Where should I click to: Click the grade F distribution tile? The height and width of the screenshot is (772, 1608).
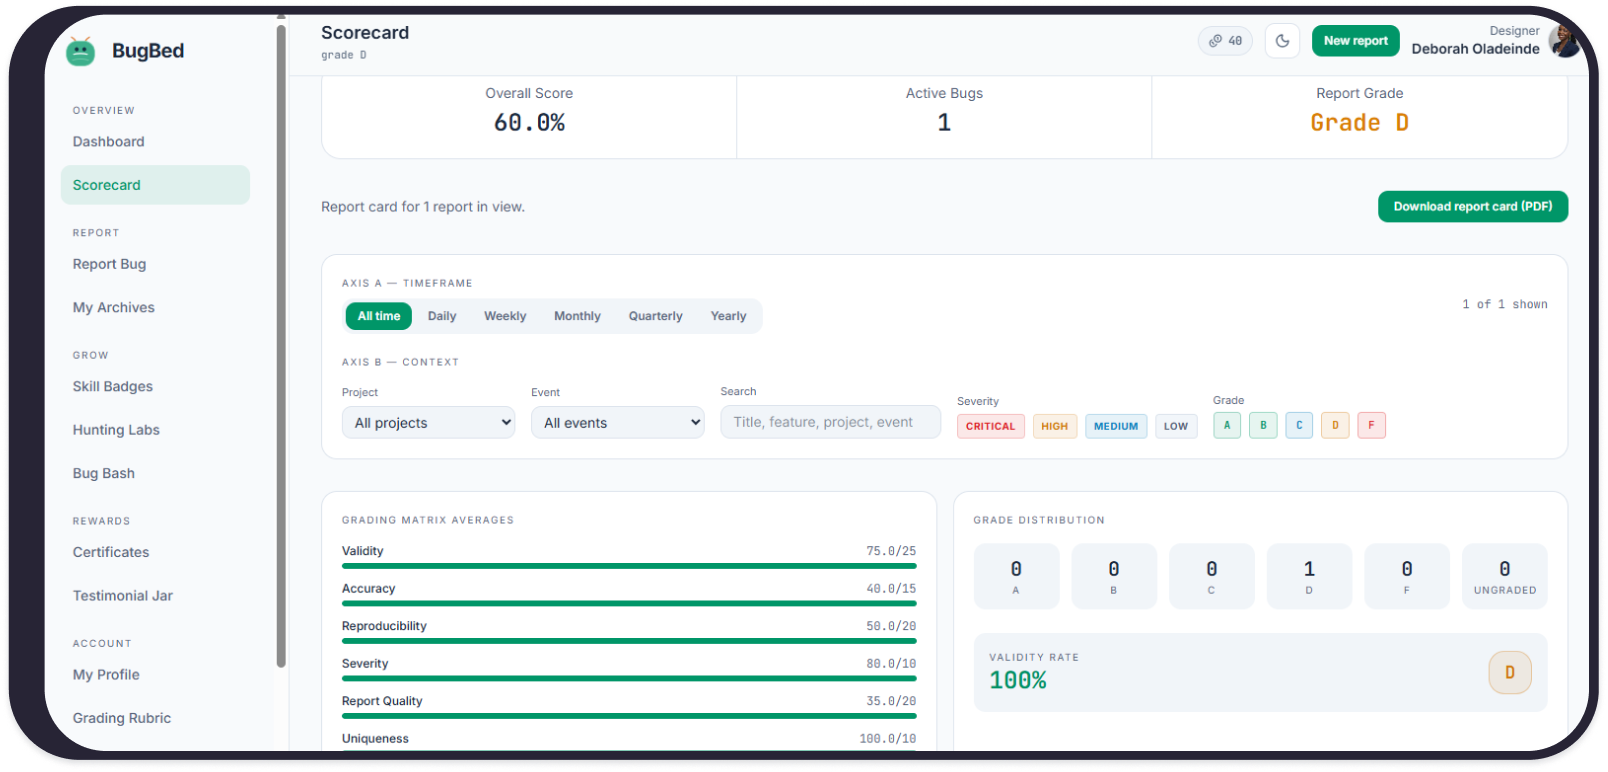[1407, 576]
